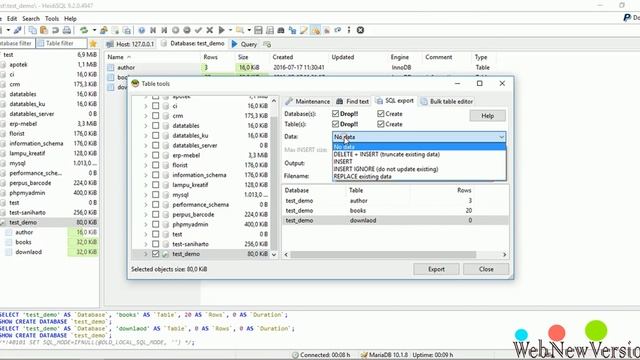Select the downlaod row in results list
This screenshot has width=640, height=360.
point(395,220)
